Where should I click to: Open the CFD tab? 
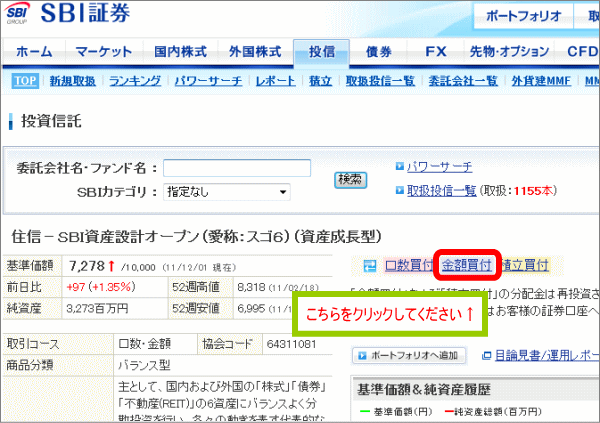point(582,52)
